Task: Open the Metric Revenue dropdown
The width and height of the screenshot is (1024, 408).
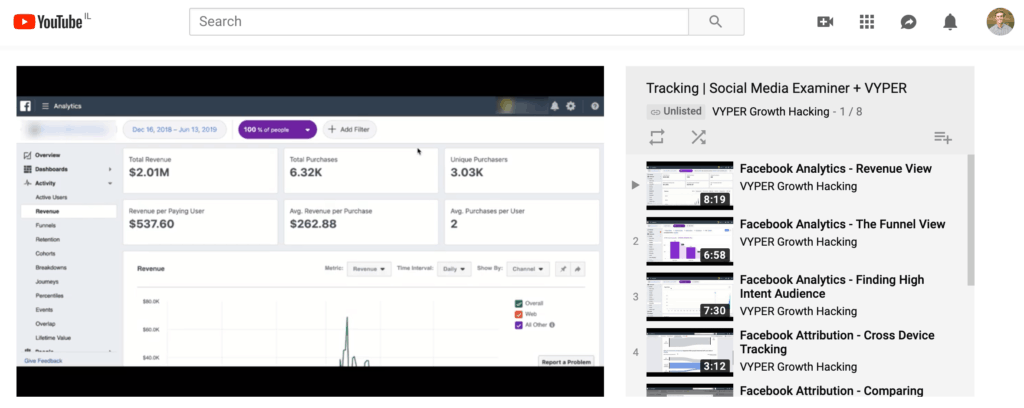Action: click(369, 269)
